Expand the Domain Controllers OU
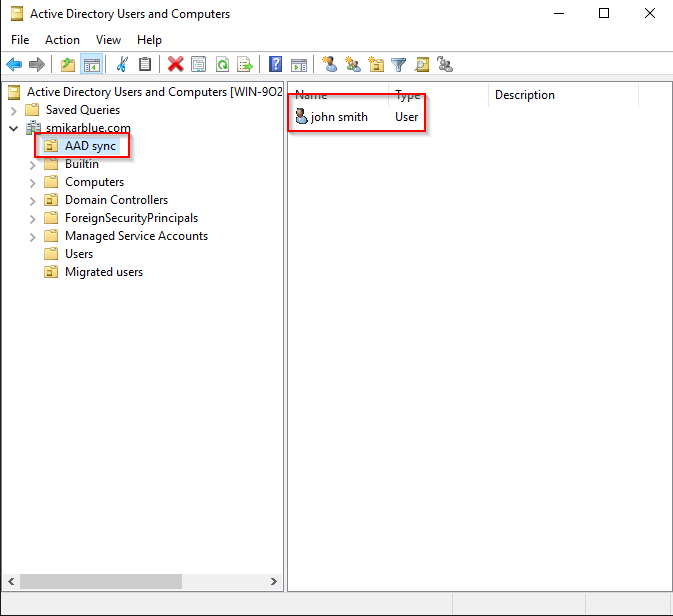This screenshot has width=673, height=616. [x=33, y=201]
